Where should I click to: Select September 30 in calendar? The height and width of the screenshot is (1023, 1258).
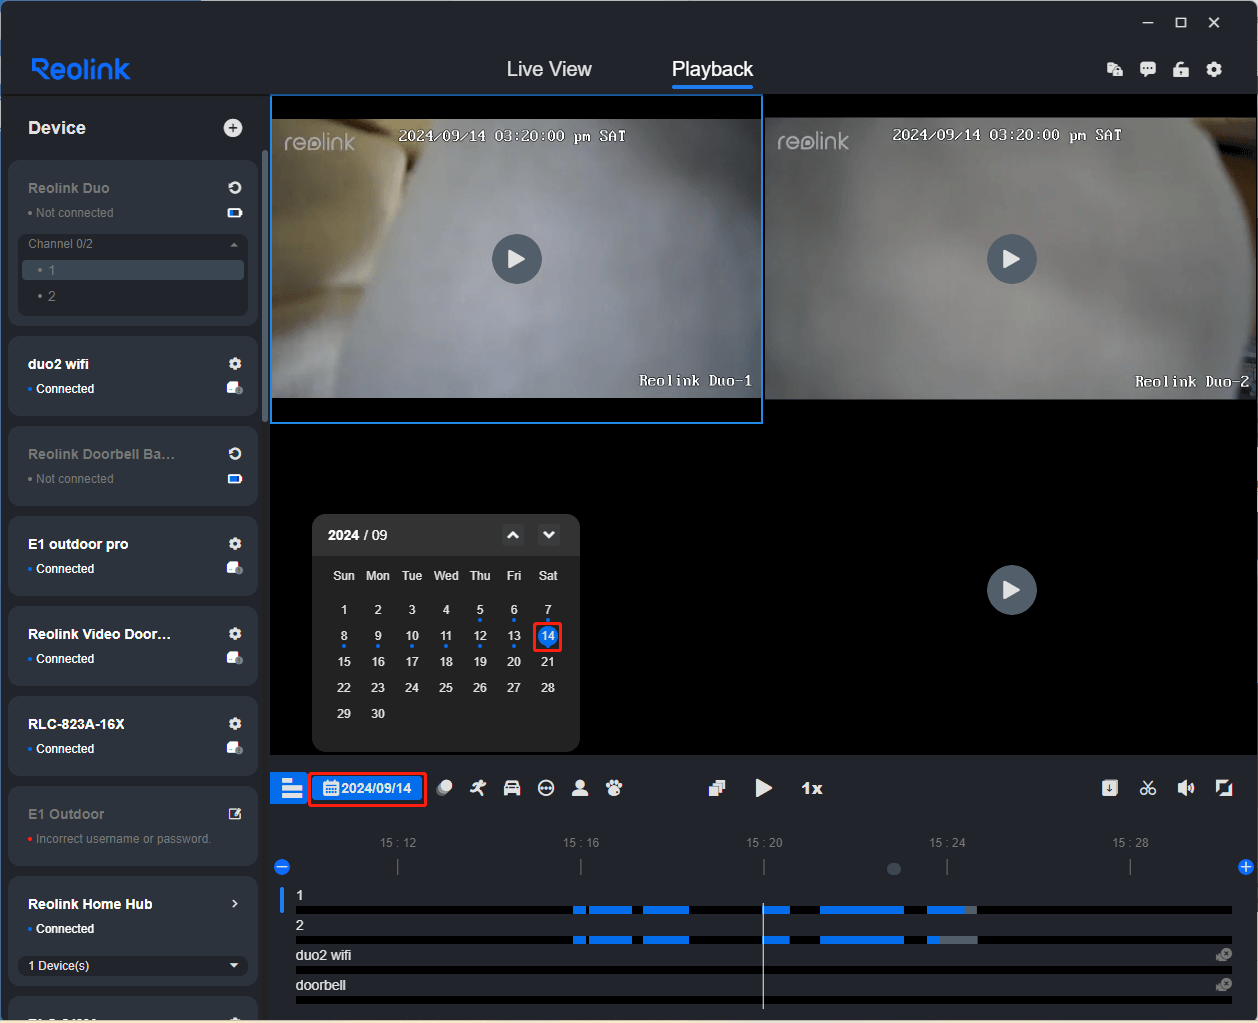(378, 714)
